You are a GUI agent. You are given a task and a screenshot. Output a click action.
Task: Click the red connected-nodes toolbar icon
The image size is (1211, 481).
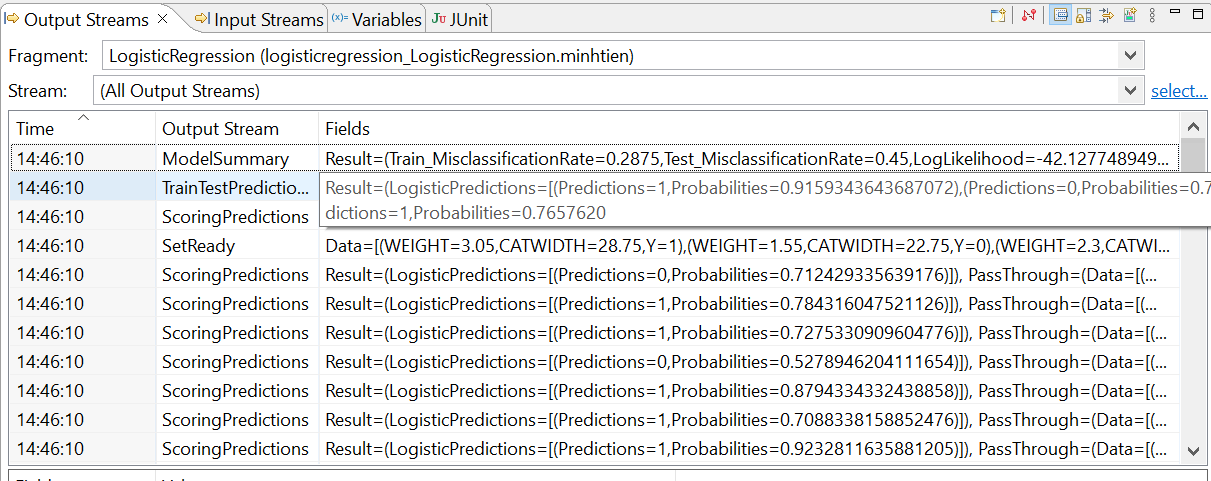pos(1029,16)
